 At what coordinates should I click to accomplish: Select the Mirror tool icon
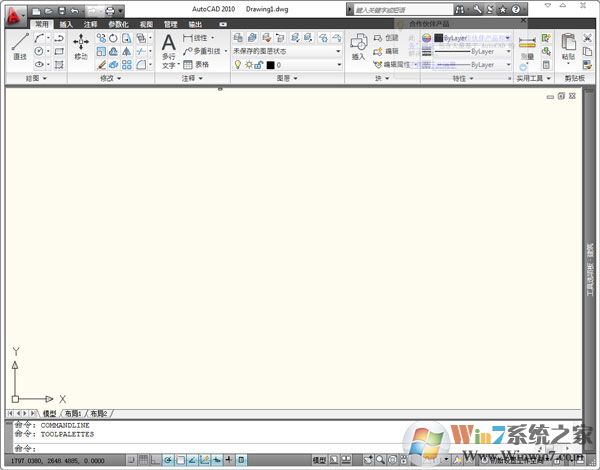coord(127,51)
